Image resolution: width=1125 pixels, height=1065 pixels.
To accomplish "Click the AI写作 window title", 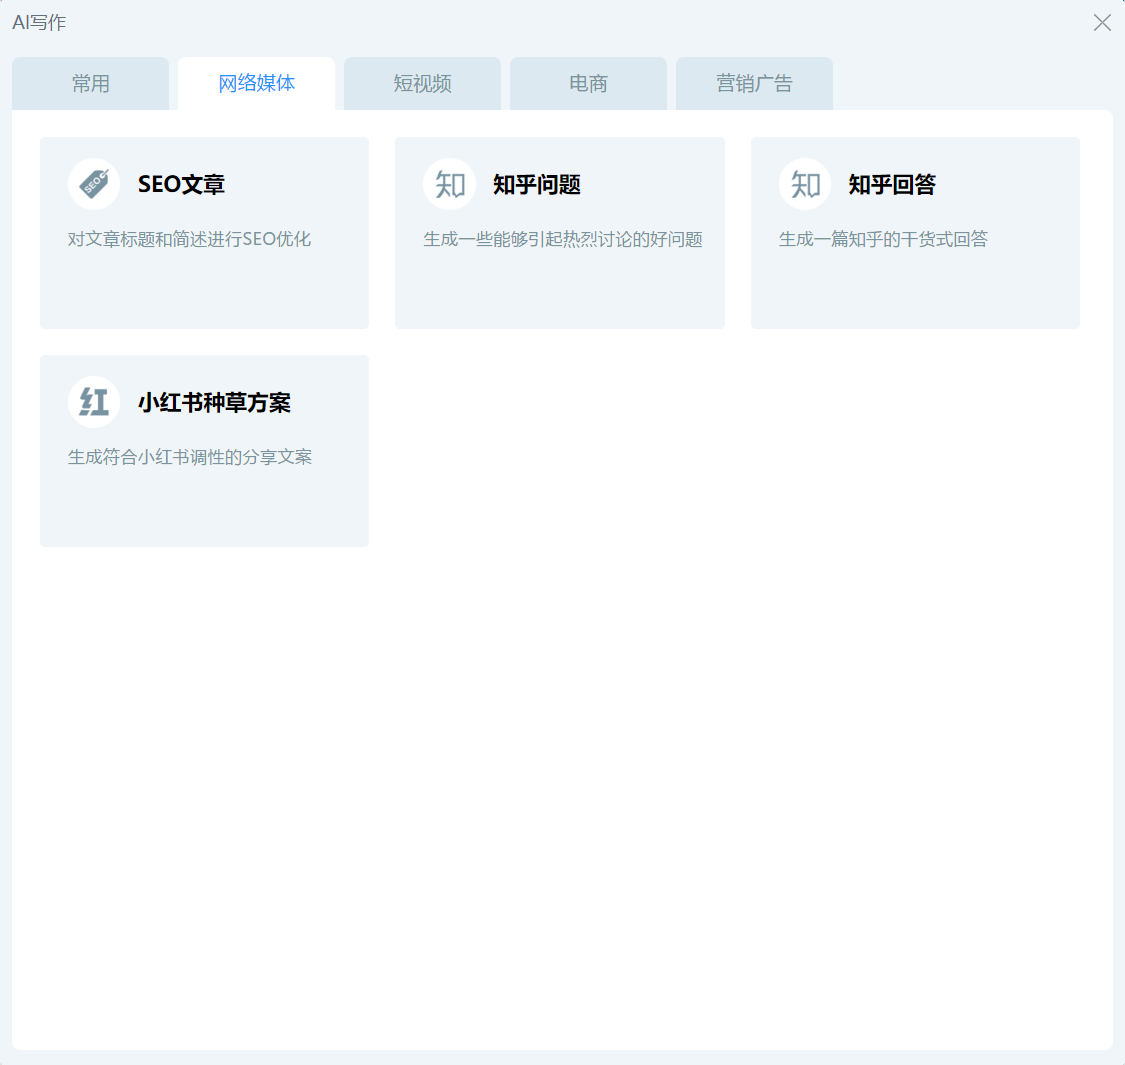I will (x=39, y=22).
